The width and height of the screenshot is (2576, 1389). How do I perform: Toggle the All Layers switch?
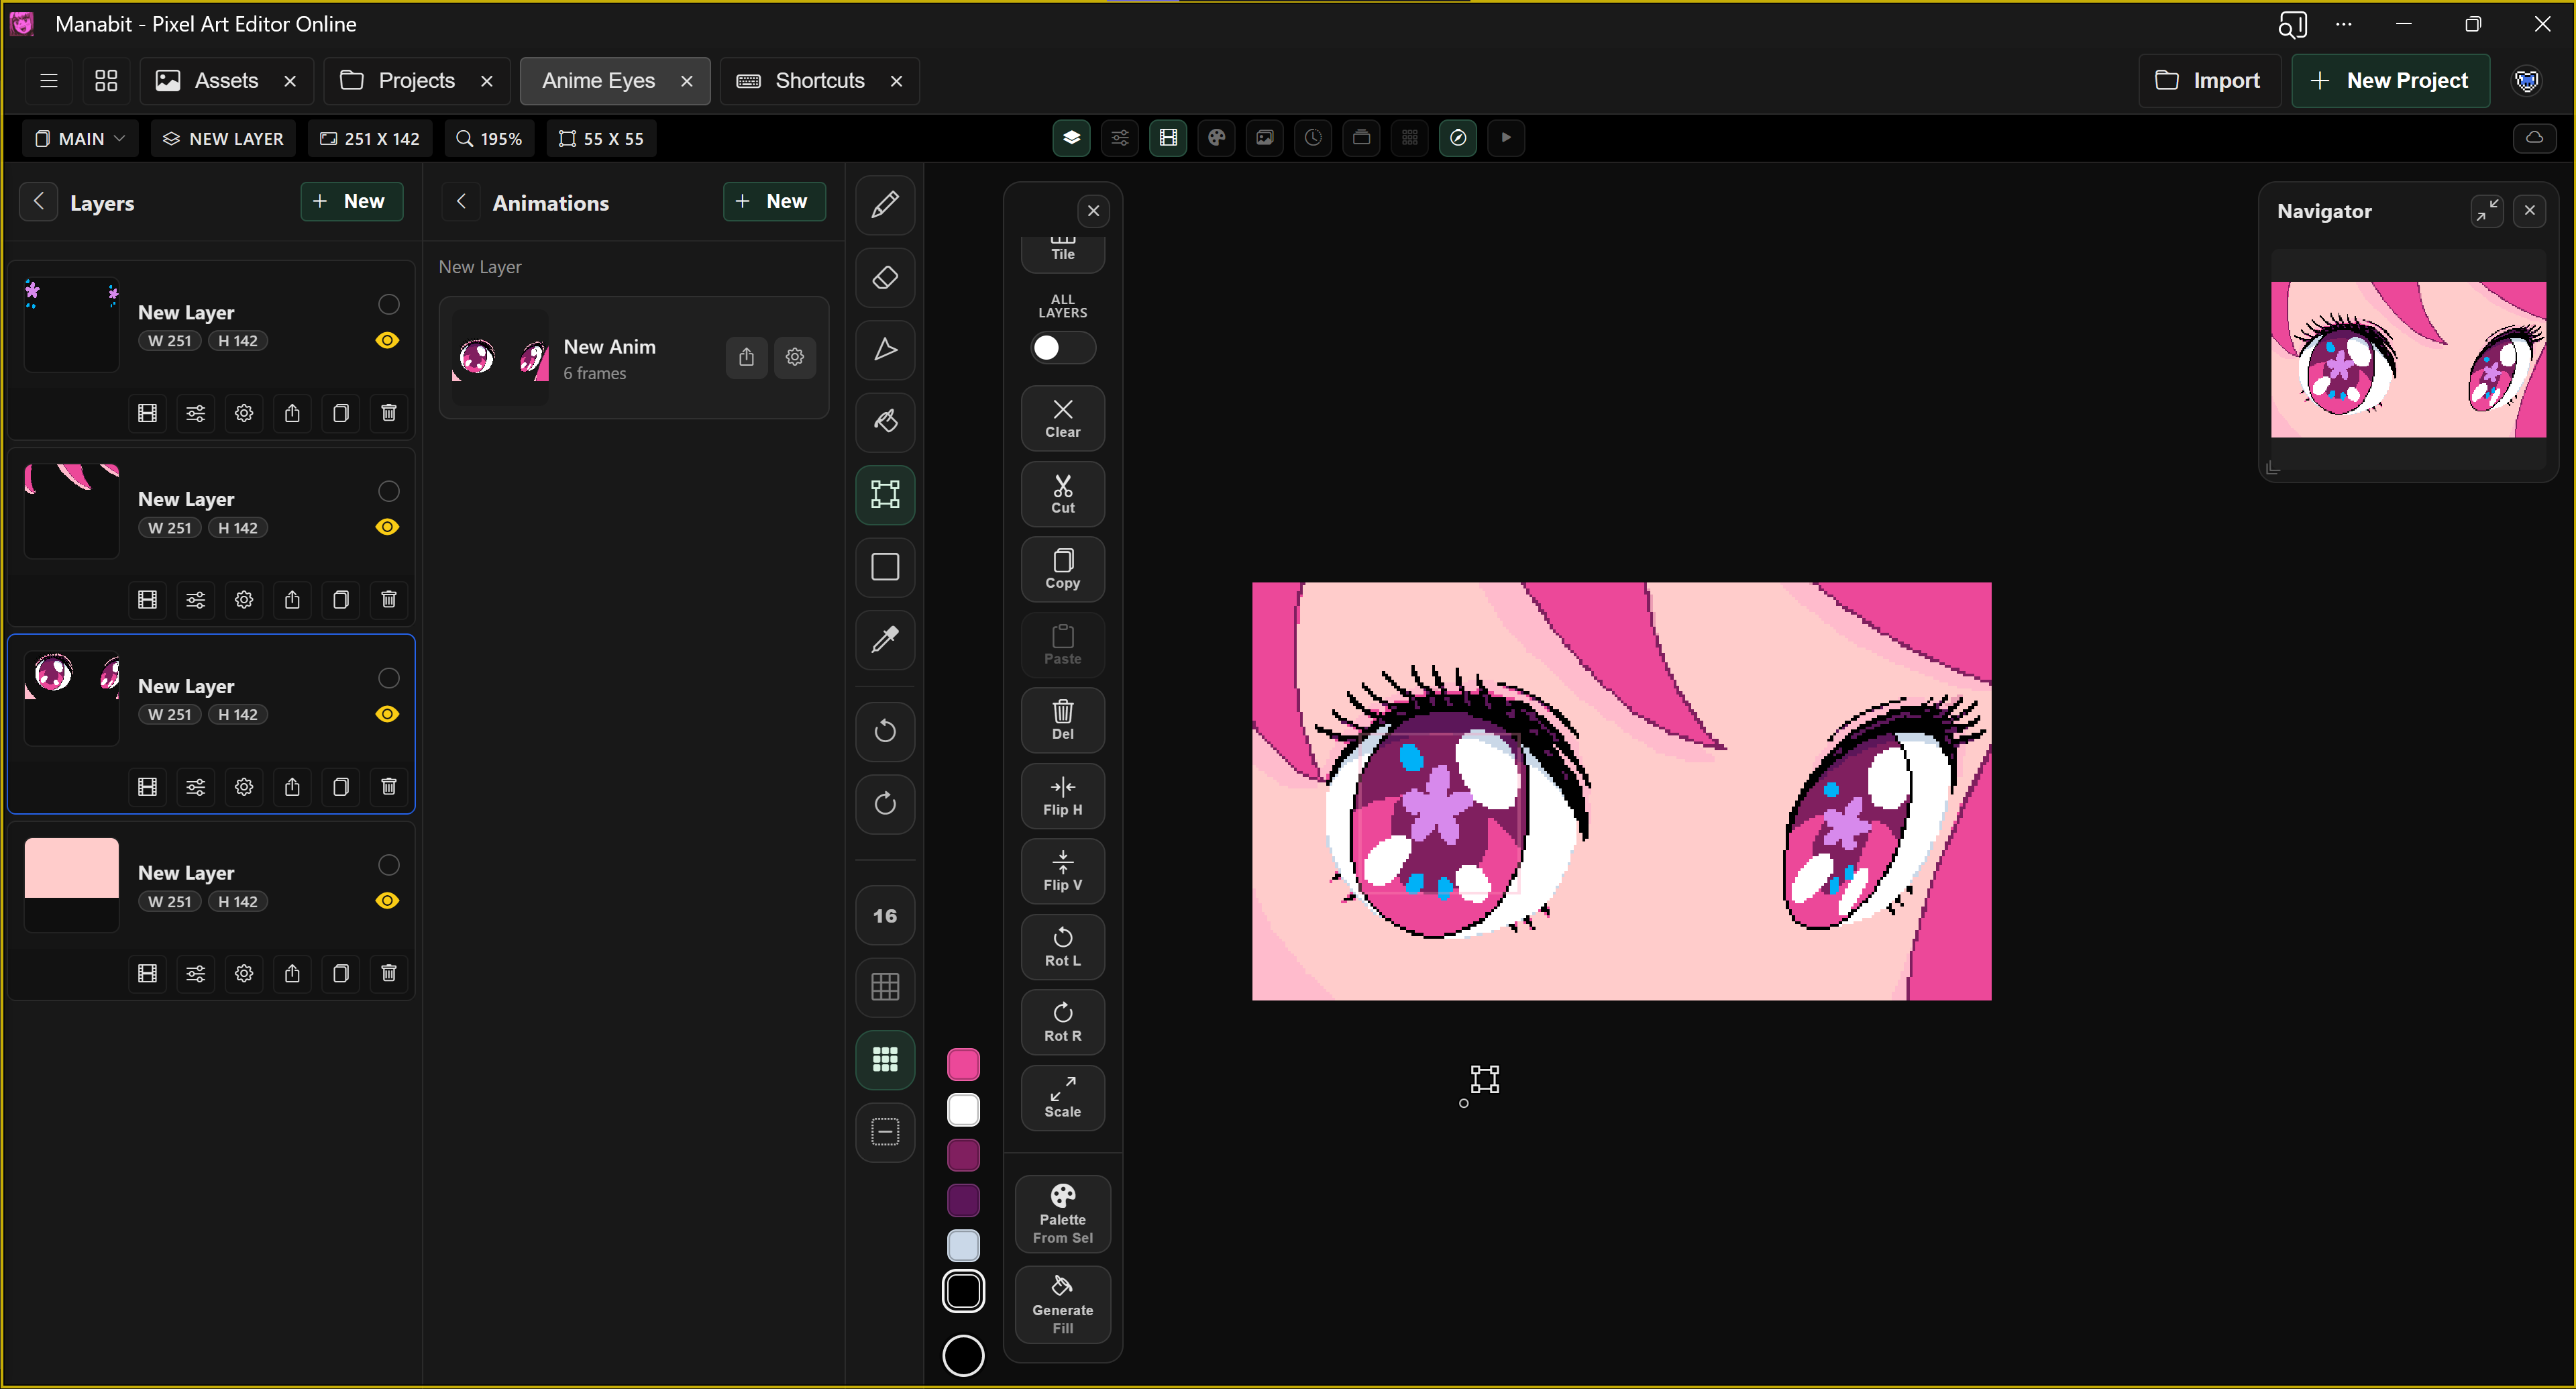click(1062, 347)
